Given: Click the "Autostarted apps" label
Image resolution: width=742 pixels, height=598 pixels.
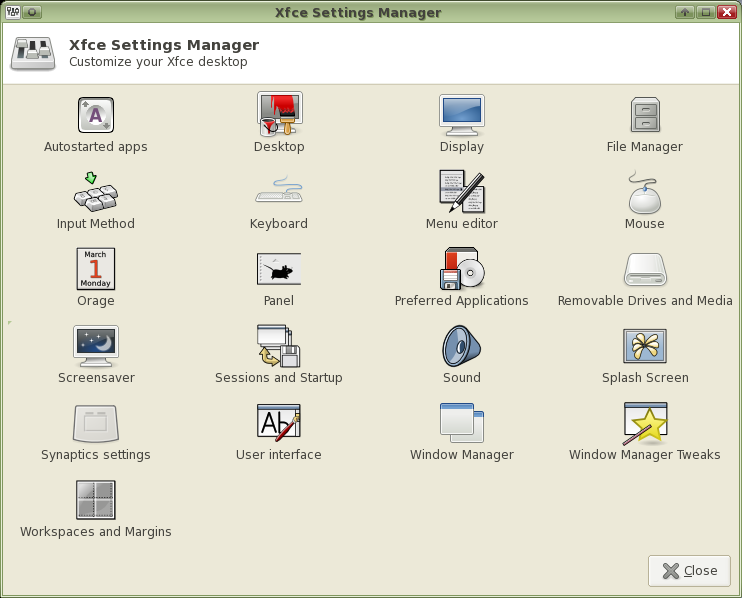Looking at the screenshot, I should (96, 147).
